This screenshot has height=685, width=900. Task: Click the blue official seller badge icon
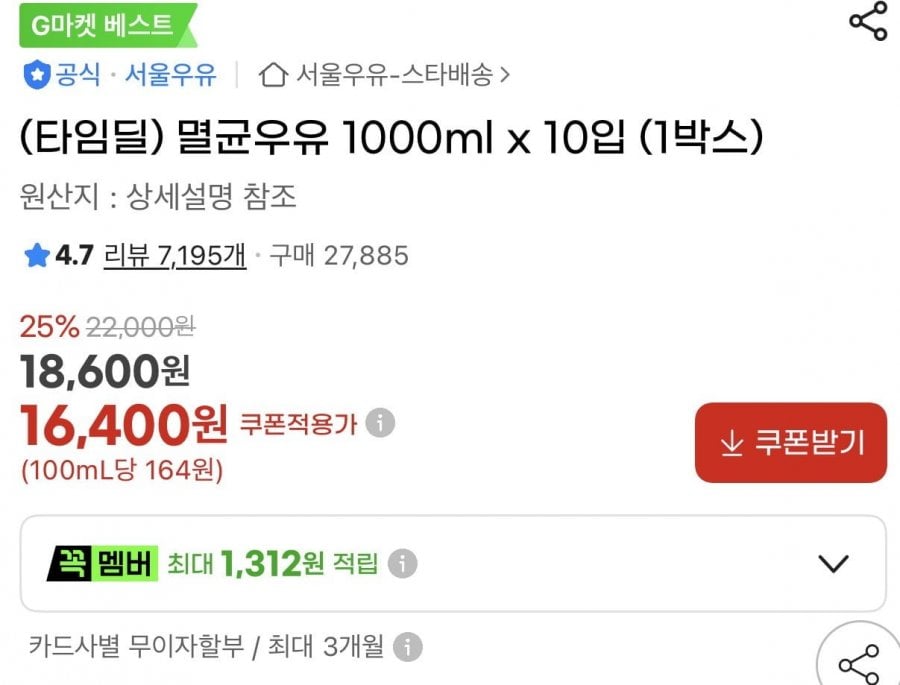click(37, 72)
